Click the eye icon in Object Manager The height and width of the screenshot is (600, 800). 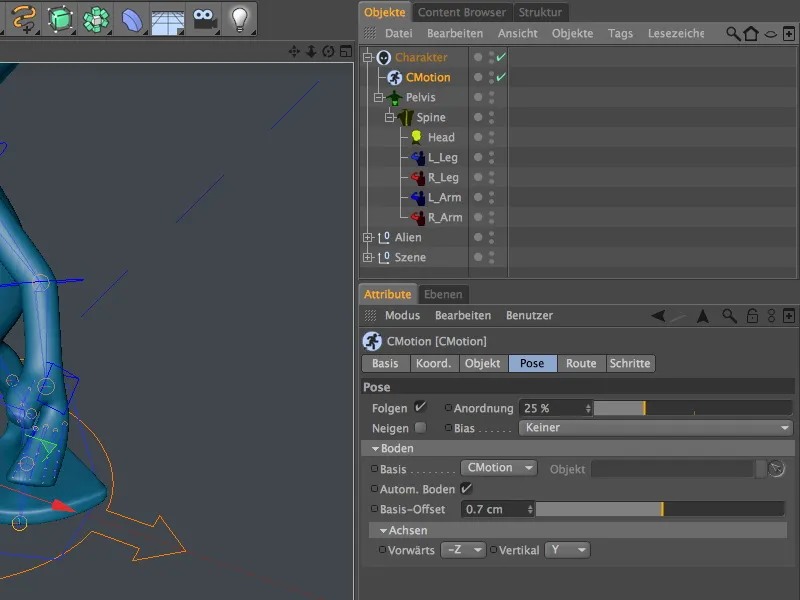(x=770, y=34)
